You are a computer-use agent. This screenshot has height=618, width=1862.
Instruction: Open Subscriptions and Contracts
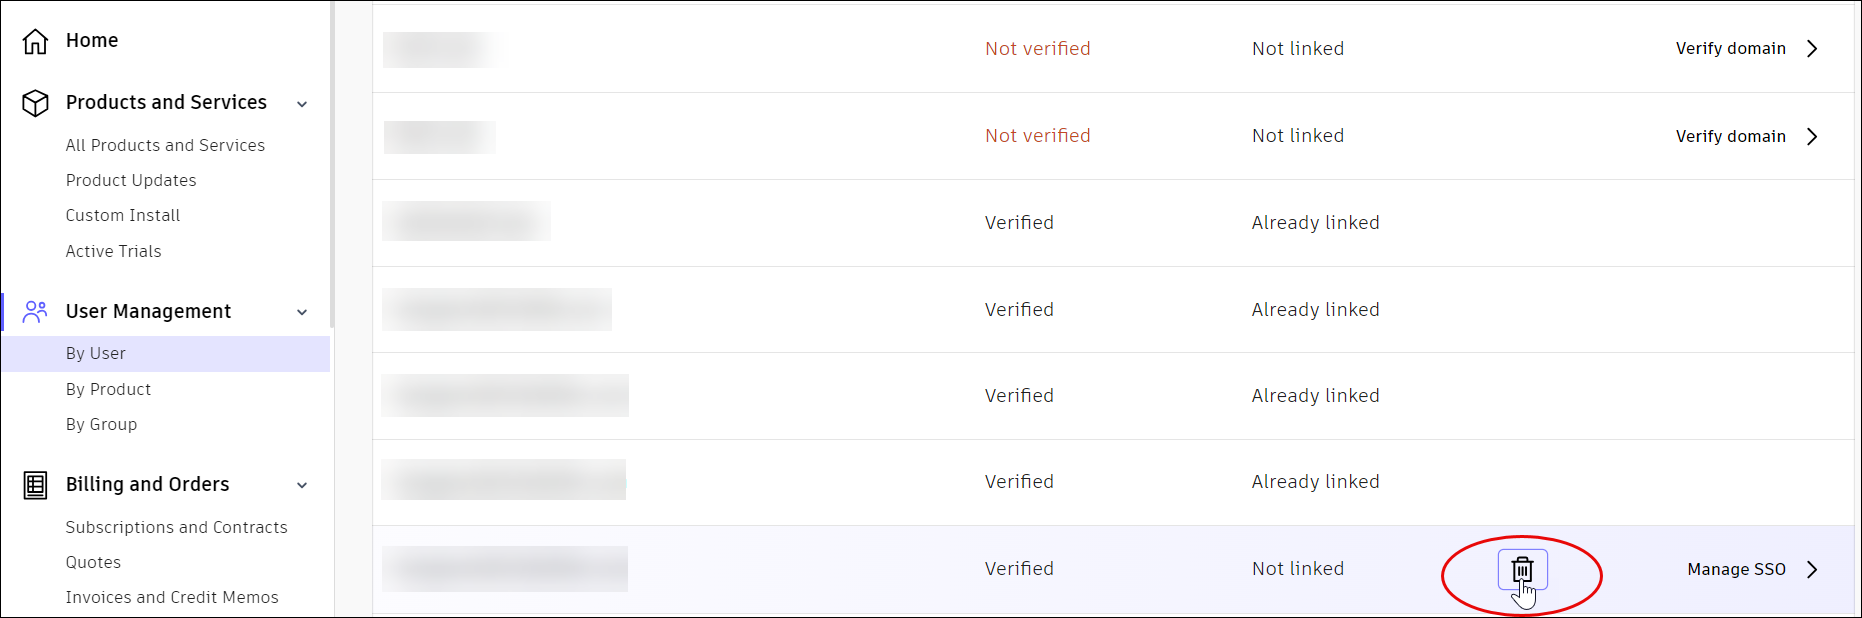click(176, 527)
